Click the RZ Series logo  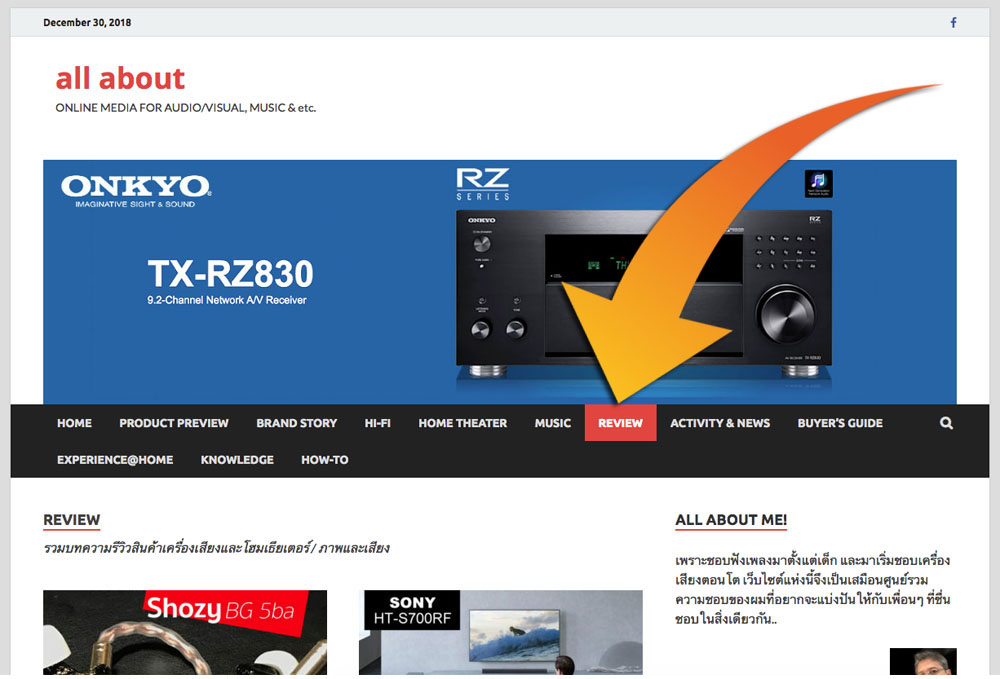click(x=483, y=184)
